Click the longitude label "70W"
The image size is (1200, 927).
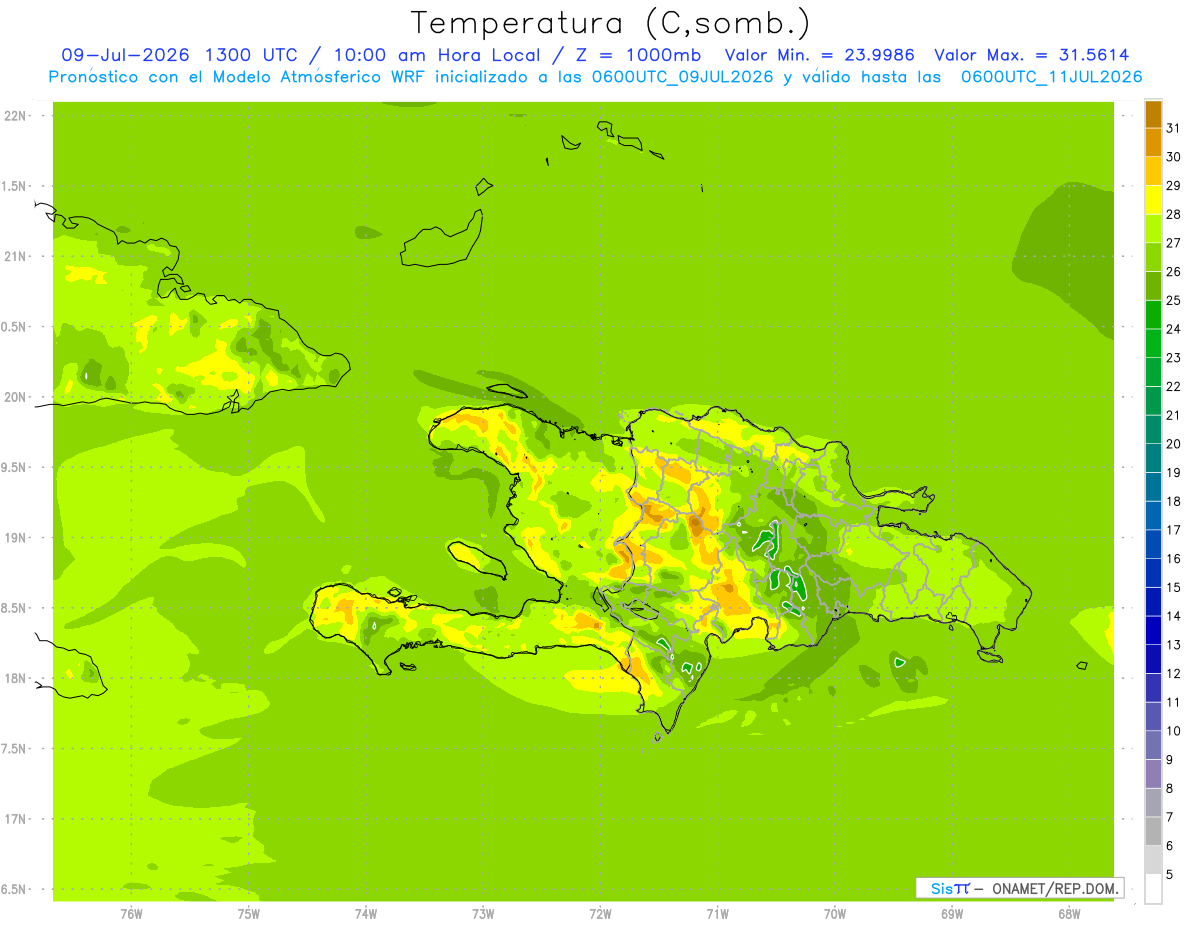834,914
